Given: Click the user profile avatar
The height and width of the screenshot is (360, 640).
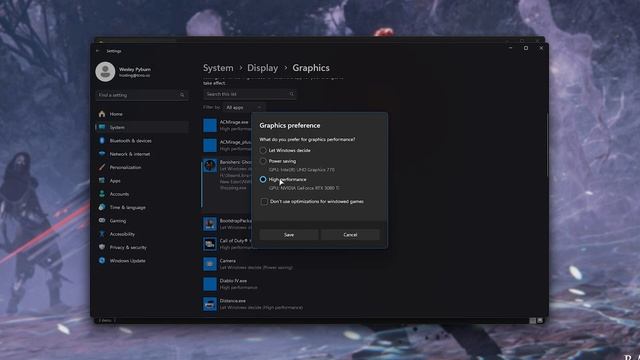Looking at the screenshot, I should pyautogui.click(x=105, y=72).
